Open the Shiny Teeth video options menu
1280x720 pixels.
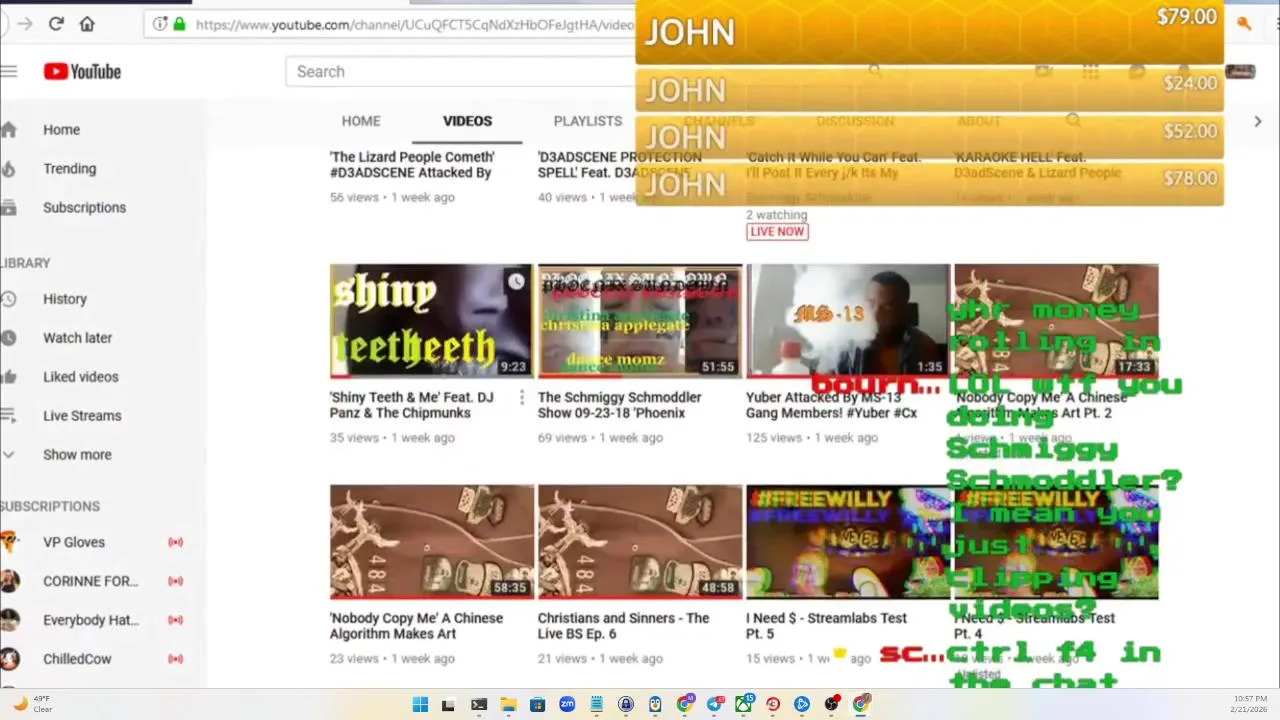coord(521,399)
